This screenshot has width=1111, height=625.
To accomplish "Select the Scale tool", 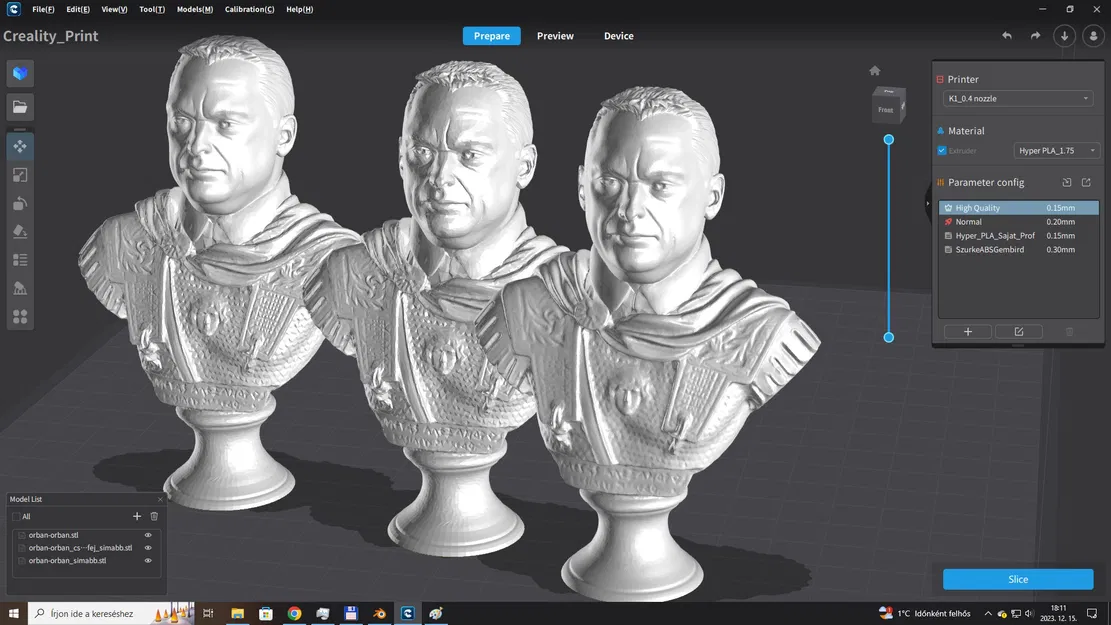I will click(x=20, y=175).
